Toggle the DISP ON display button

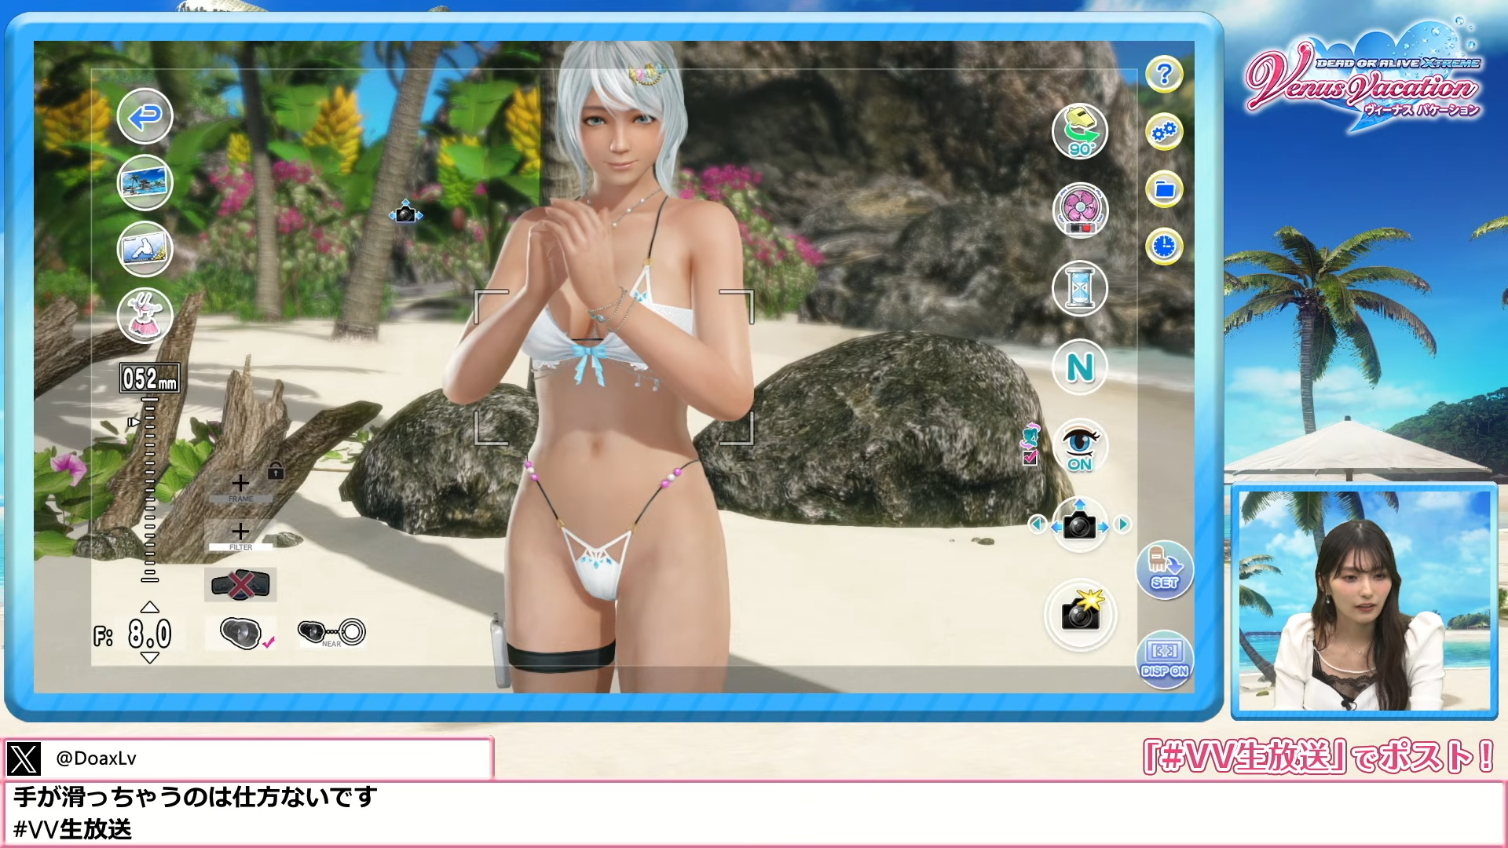point(1165,659)
